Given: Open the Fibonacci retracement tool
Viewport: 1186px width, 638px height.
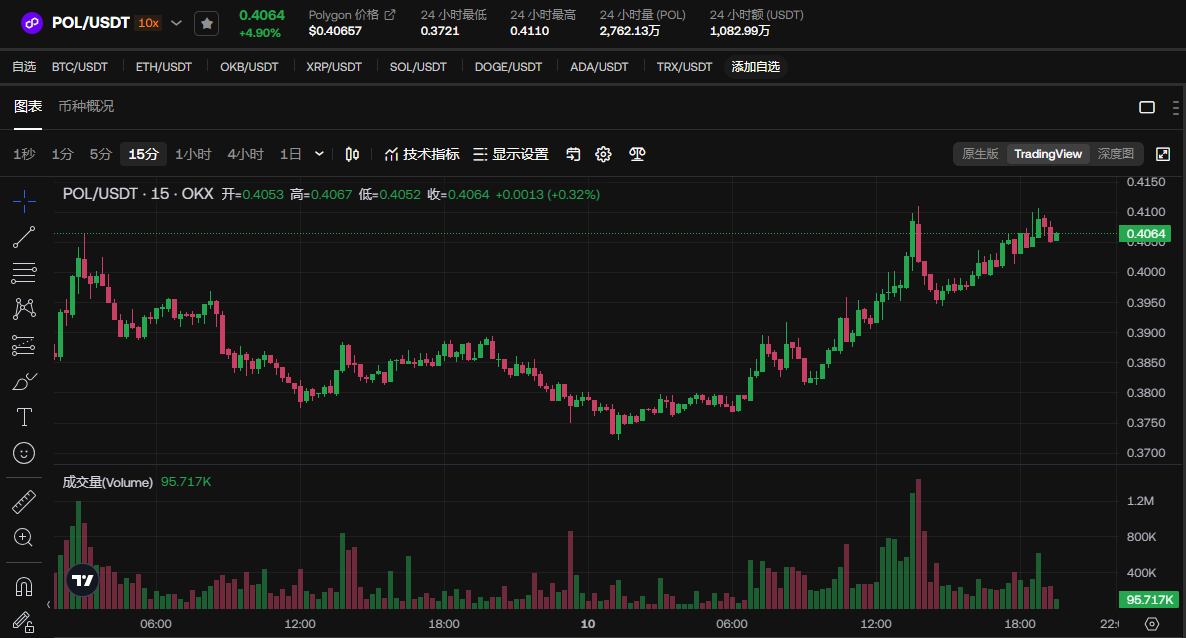Looking at the screenshot, I should coord(23,272).
